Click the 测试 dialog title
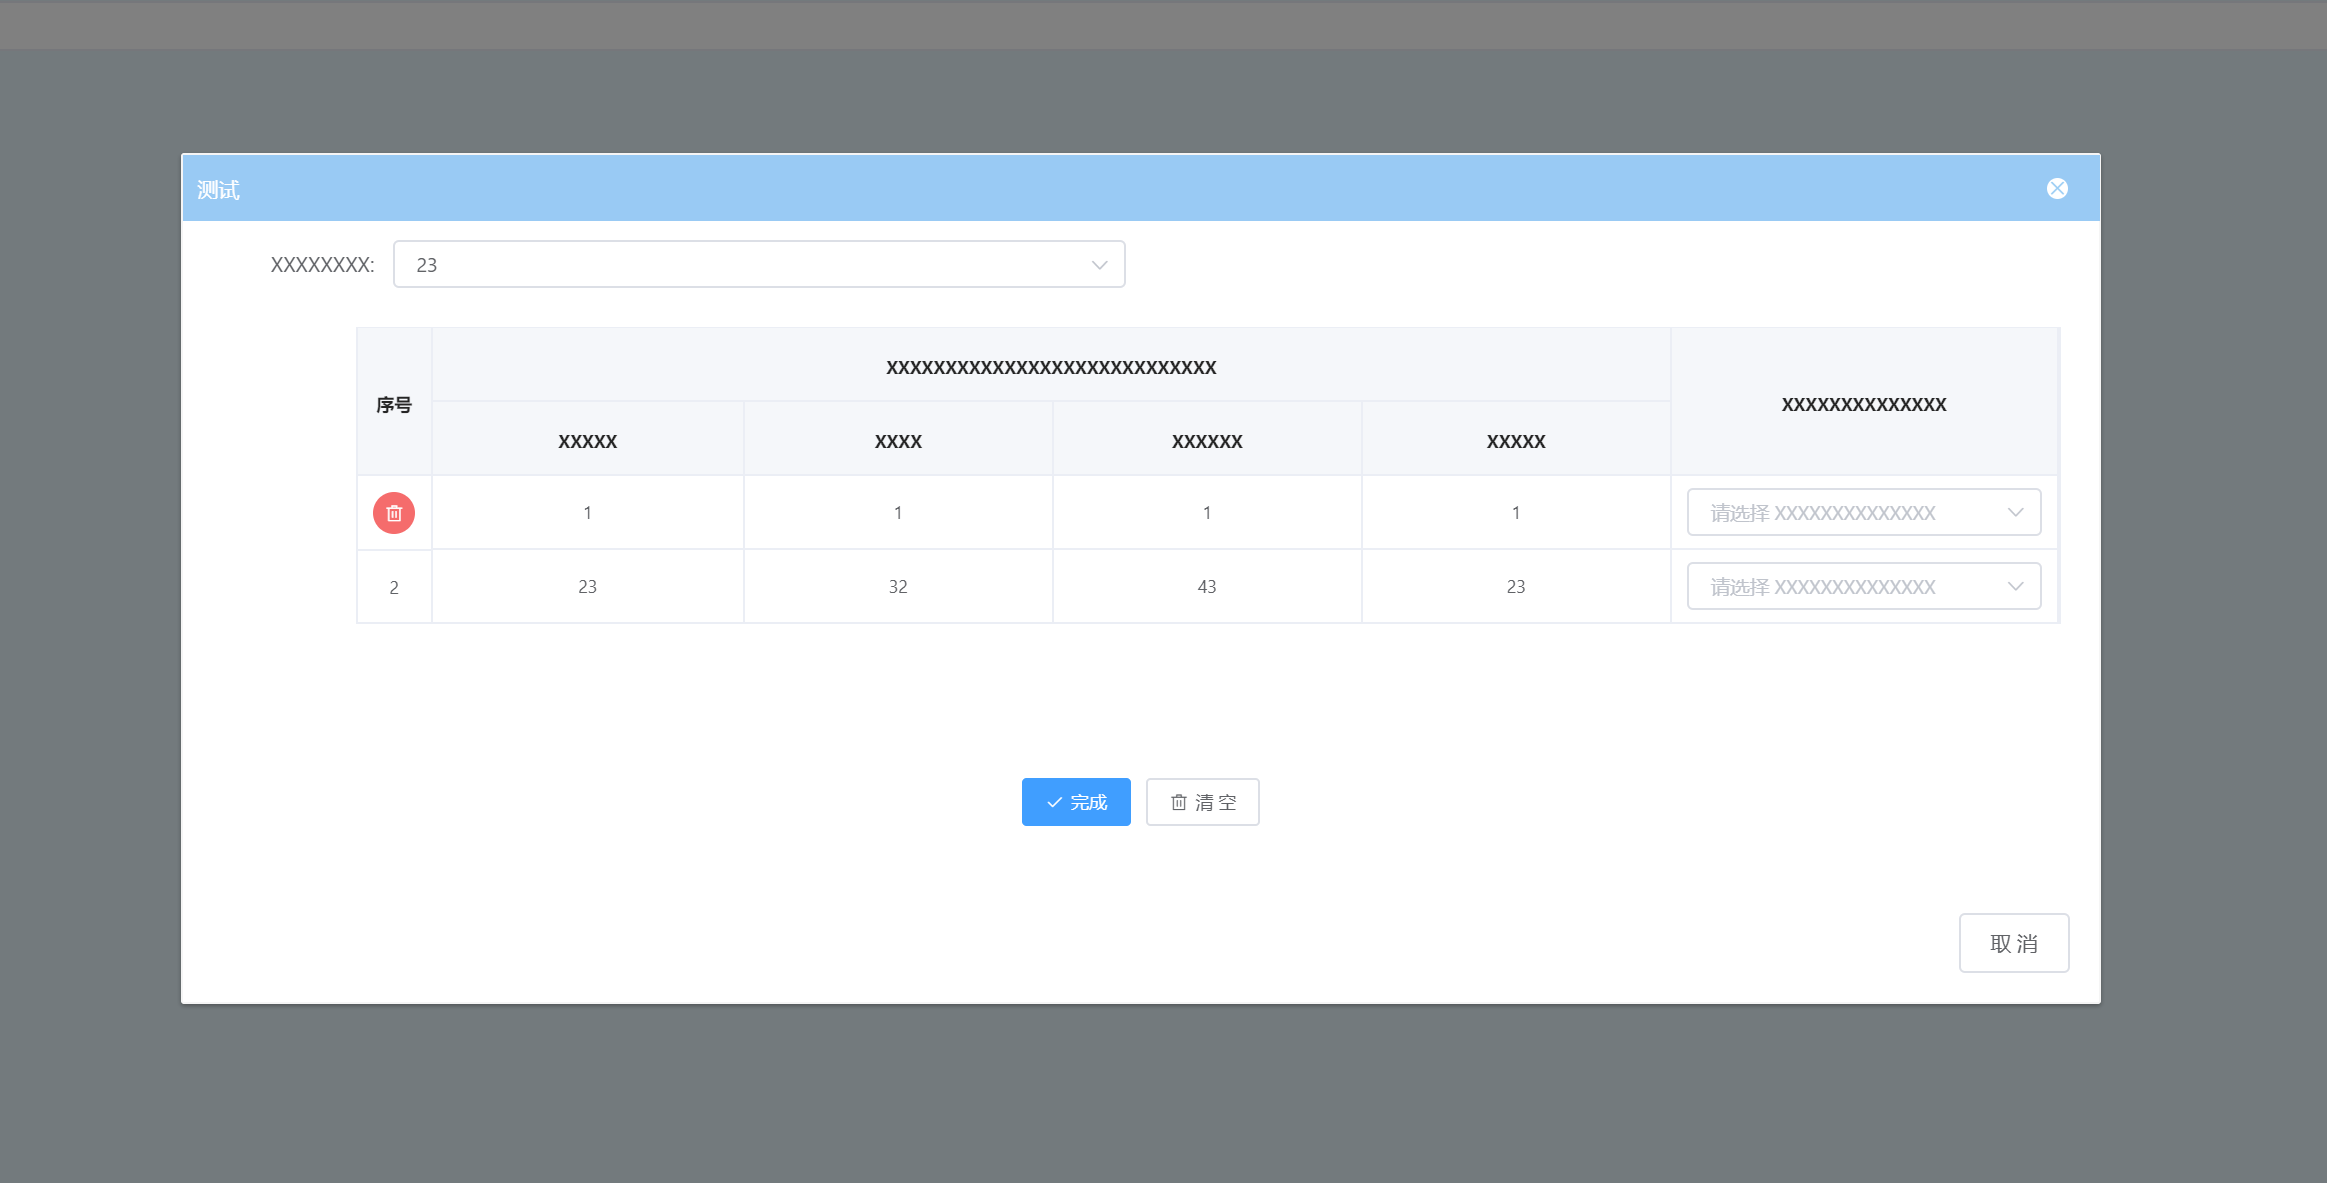The width and height of the screenshot is (2327, 1183). point(218,190)
